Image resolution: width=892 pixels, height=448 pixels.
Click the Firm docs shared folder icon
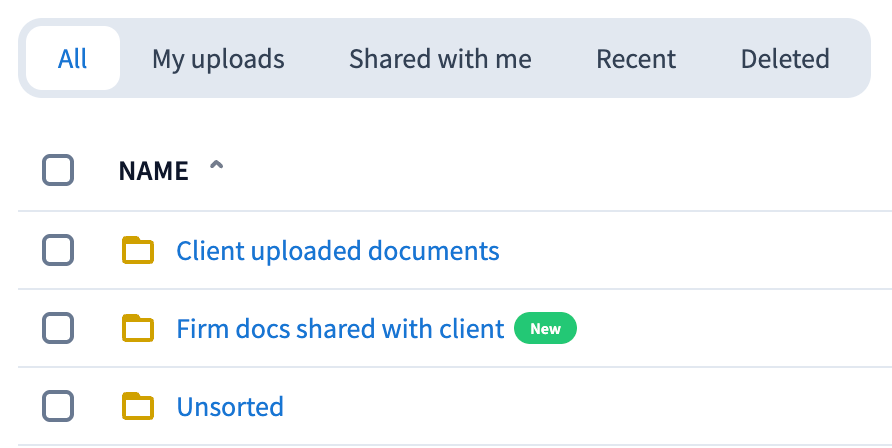(x=138, y=328)
